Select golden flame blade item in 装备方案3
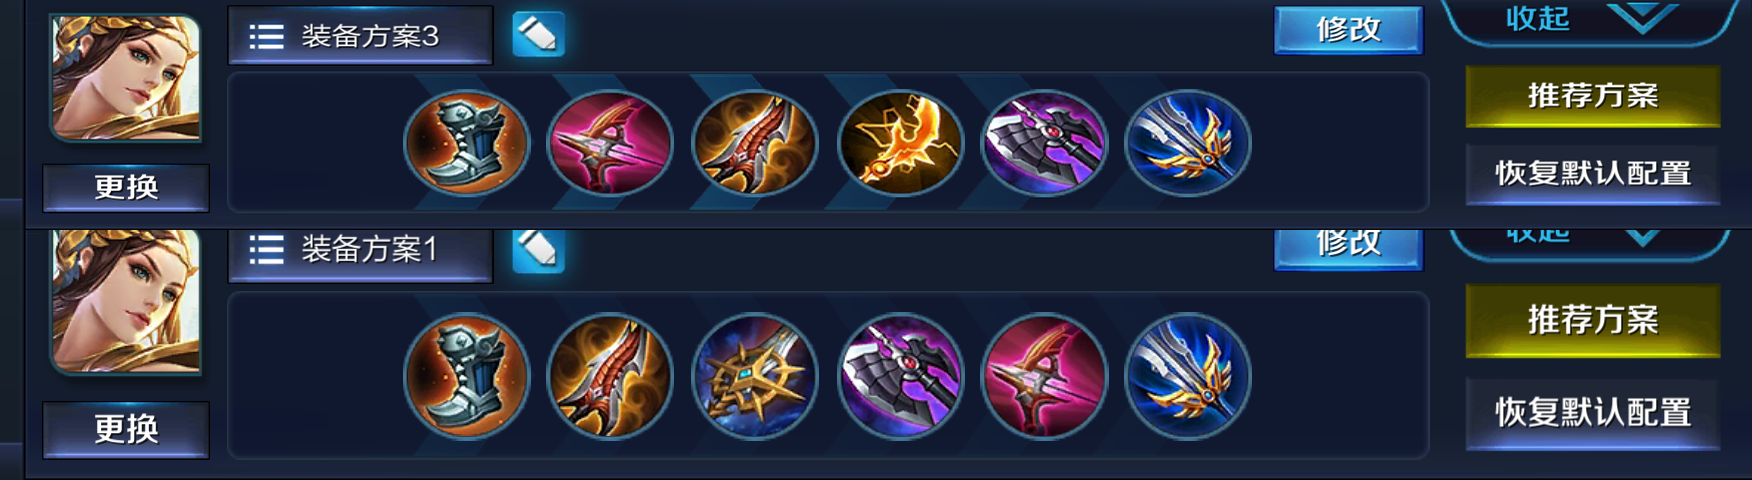Screen dimensions: 1752x480 click(900, 143)
